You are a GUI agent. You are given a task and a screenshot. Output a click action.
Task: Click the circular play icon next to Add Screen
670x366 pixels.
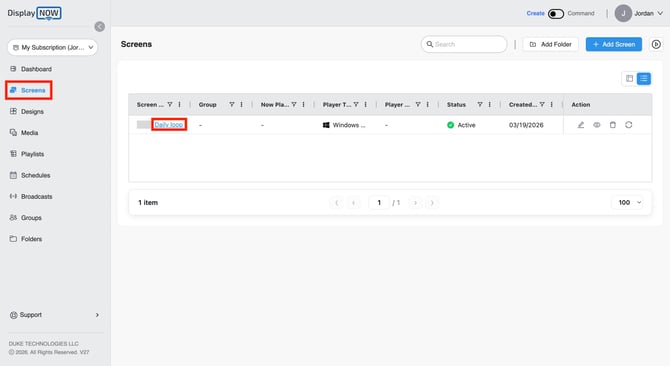tap(656, 44)
